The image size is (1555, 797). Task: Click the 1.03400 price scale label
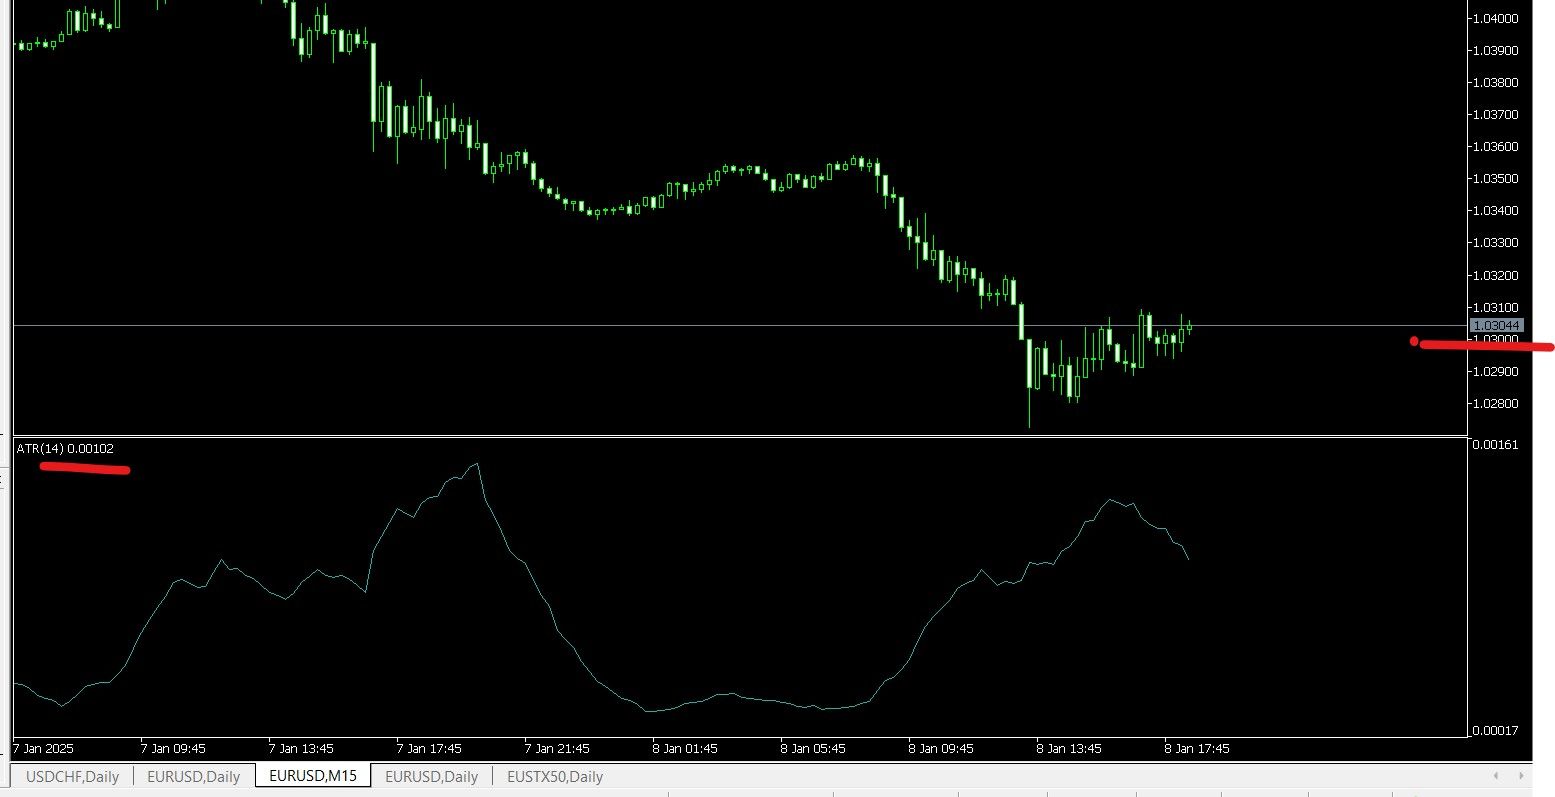[1497, 210]
